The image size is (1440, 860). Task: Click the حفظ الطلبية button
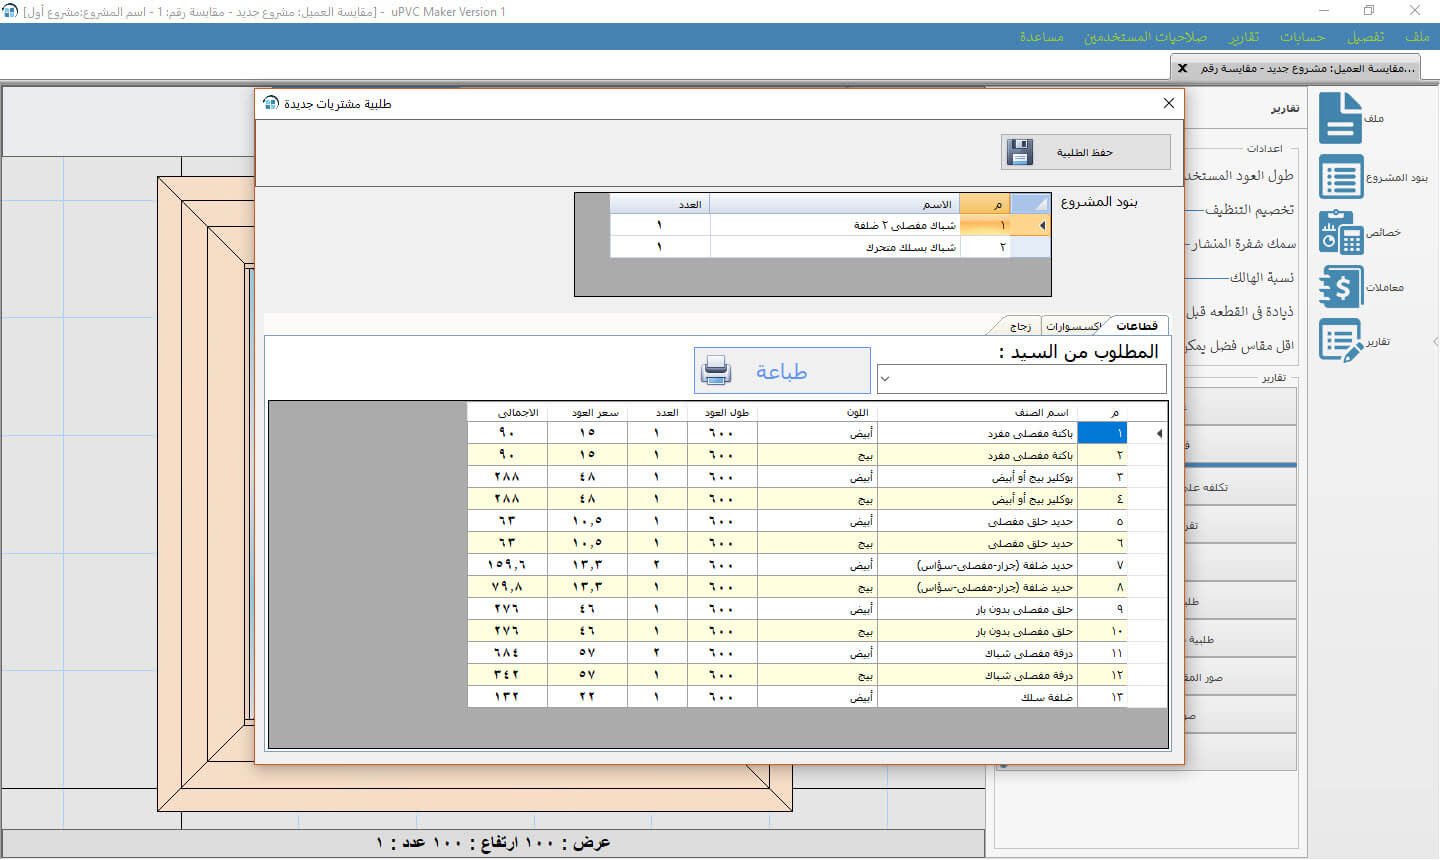1085,152
